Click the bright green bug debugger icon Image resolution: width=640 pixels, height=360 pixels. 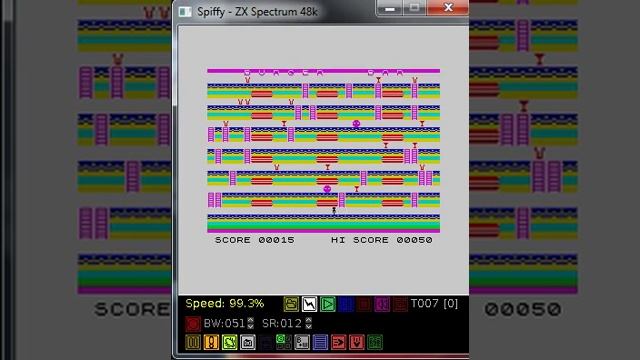pyautogui.click(x=229, y=342)
